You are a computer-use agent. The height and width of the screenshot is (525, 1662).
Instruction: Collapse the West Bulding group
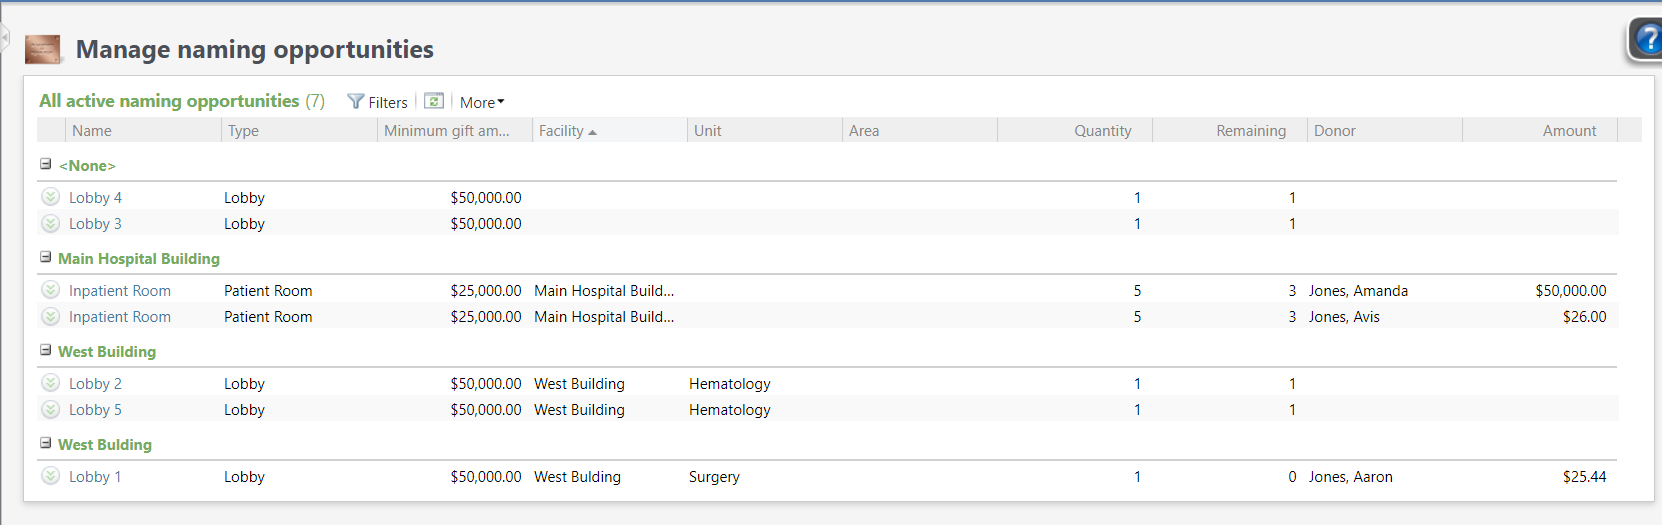(x=45, y=443)
